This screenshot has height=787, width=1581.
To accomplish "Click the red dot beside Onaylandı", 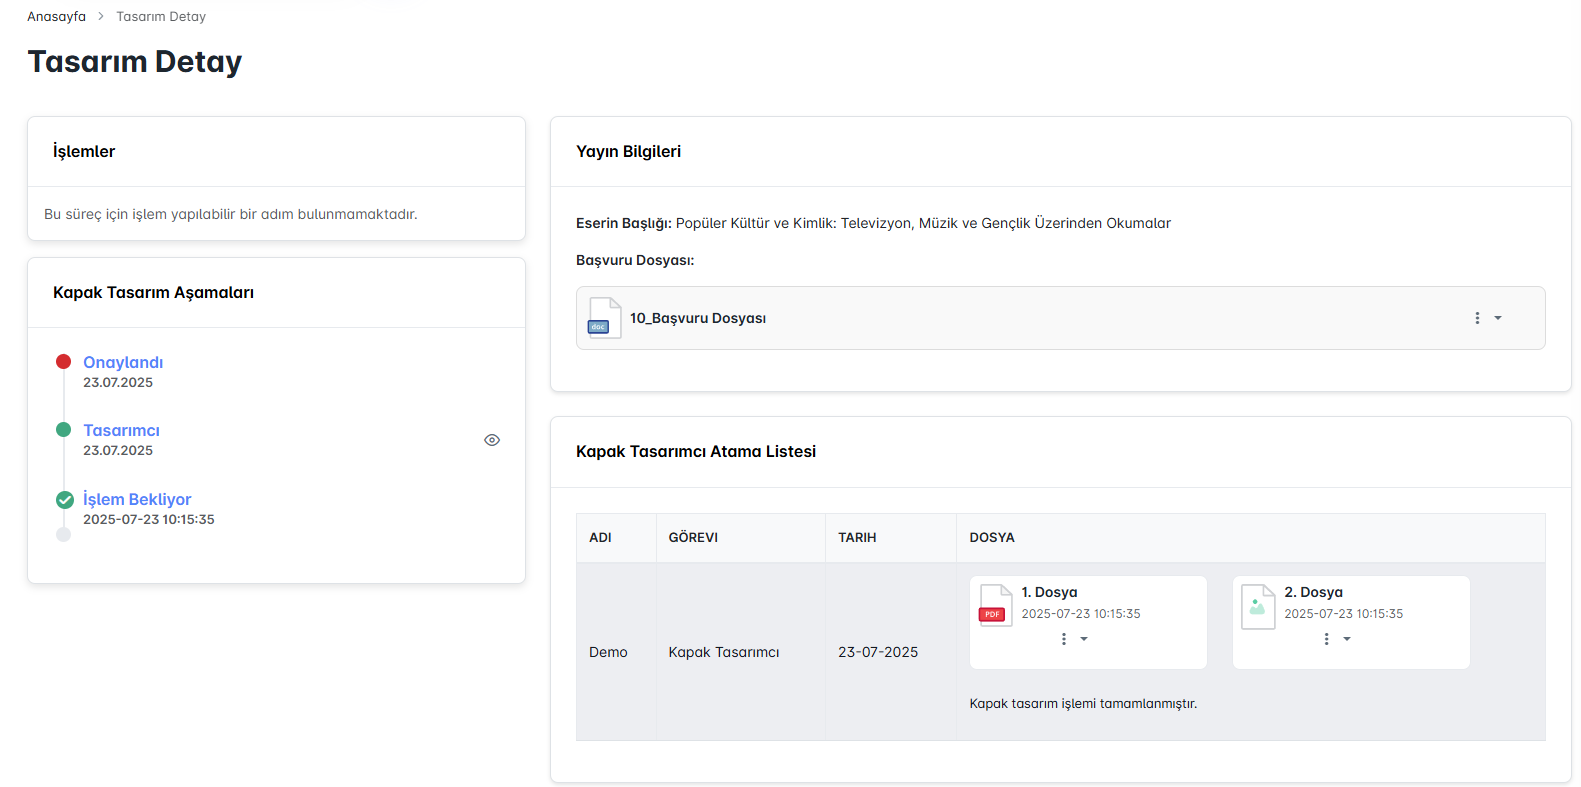I will [64, 362].
